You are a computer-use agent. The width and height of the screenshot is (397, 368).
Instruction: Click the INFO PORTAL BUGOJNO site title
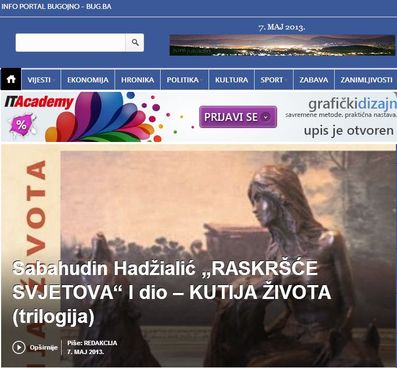pyautogui.click(x=56, y=6)
